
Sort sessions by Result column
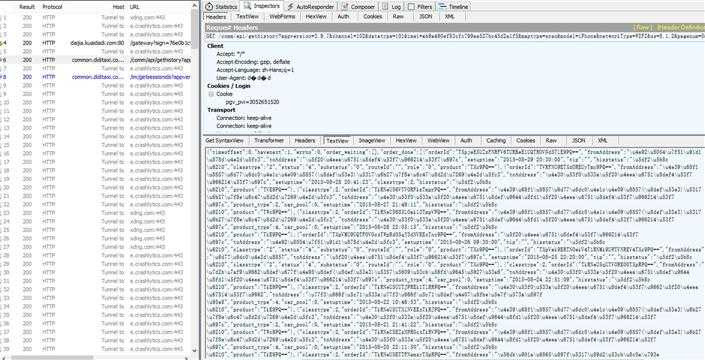27,7
